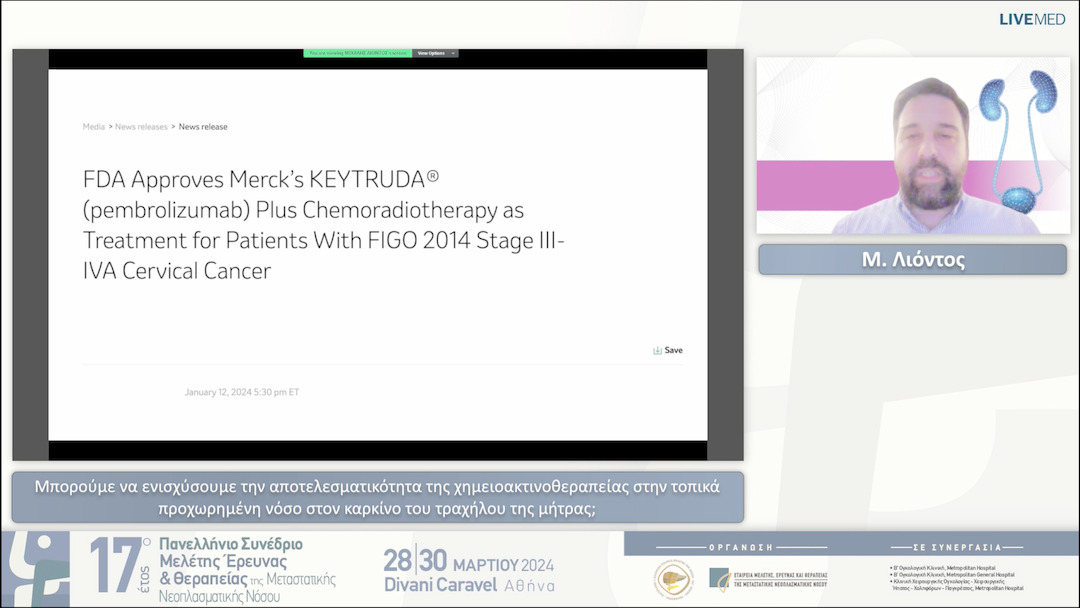Click the January 12, 2024 date stamp

click(x=242, y=392)
